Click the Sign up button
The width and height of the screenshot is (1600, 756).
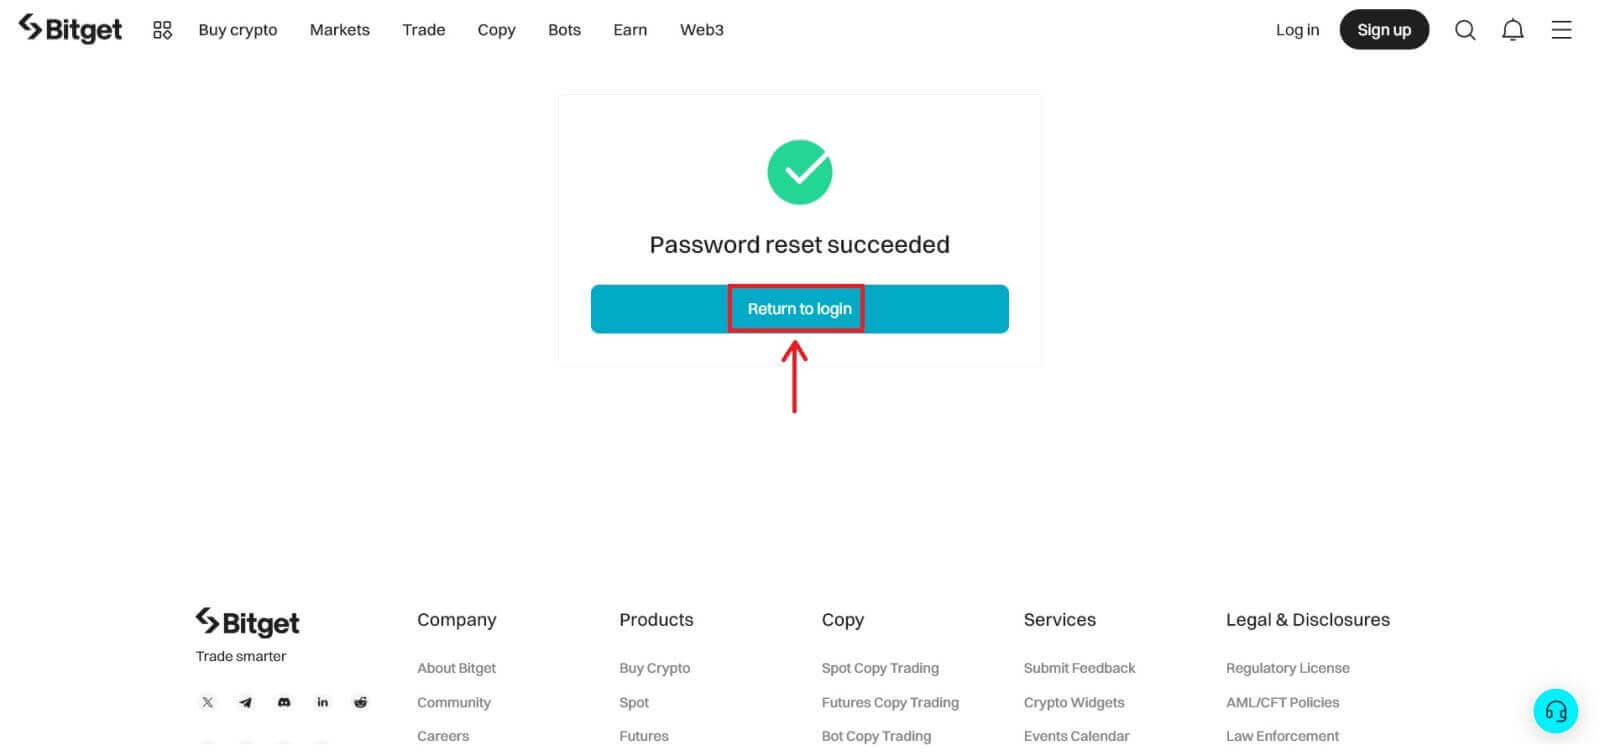(x=1384, y=30)
